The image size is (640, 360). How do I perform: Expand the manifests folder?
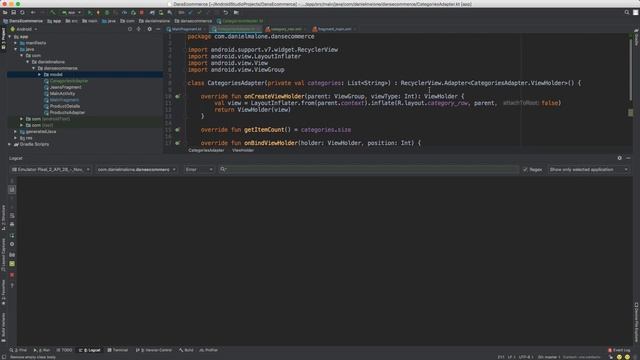point(16,43)
